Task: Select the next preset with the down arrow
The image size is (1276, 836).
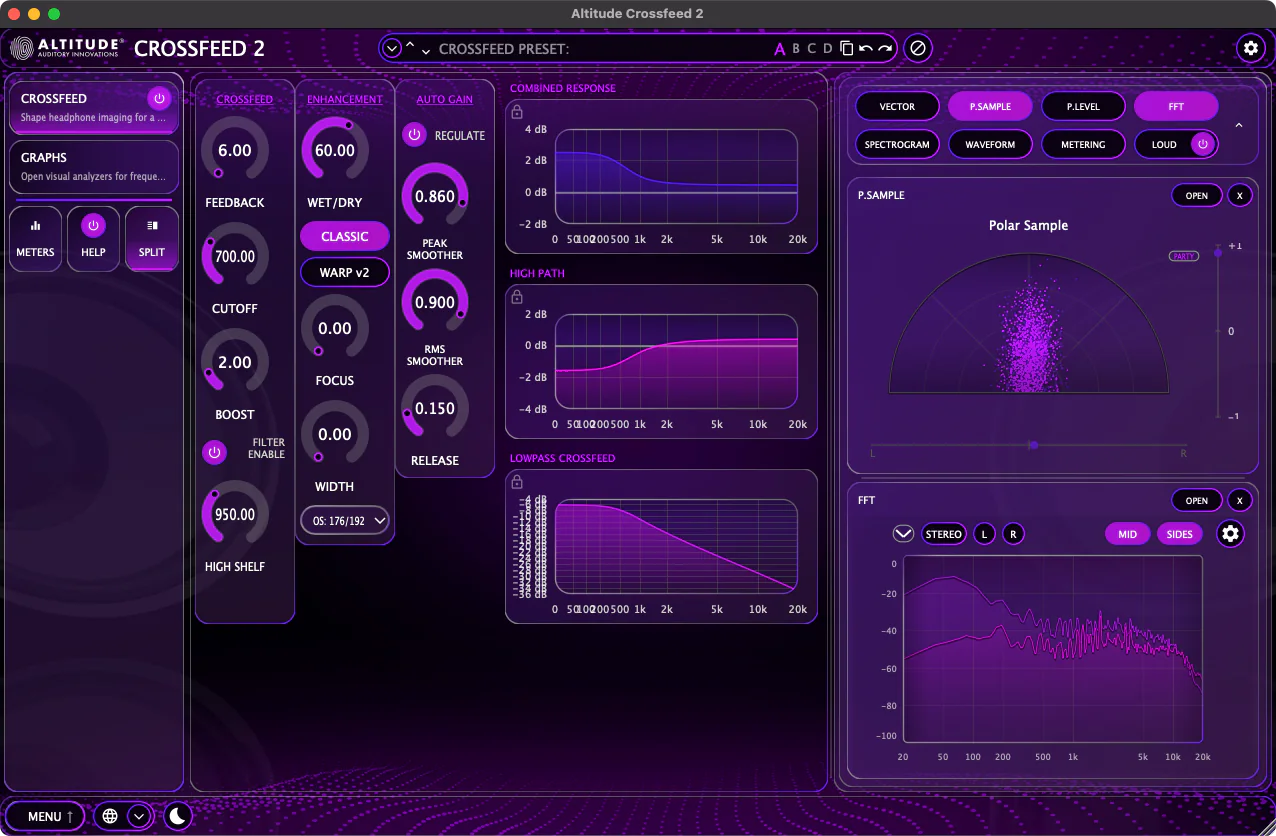Action: (x=426, y=51)
